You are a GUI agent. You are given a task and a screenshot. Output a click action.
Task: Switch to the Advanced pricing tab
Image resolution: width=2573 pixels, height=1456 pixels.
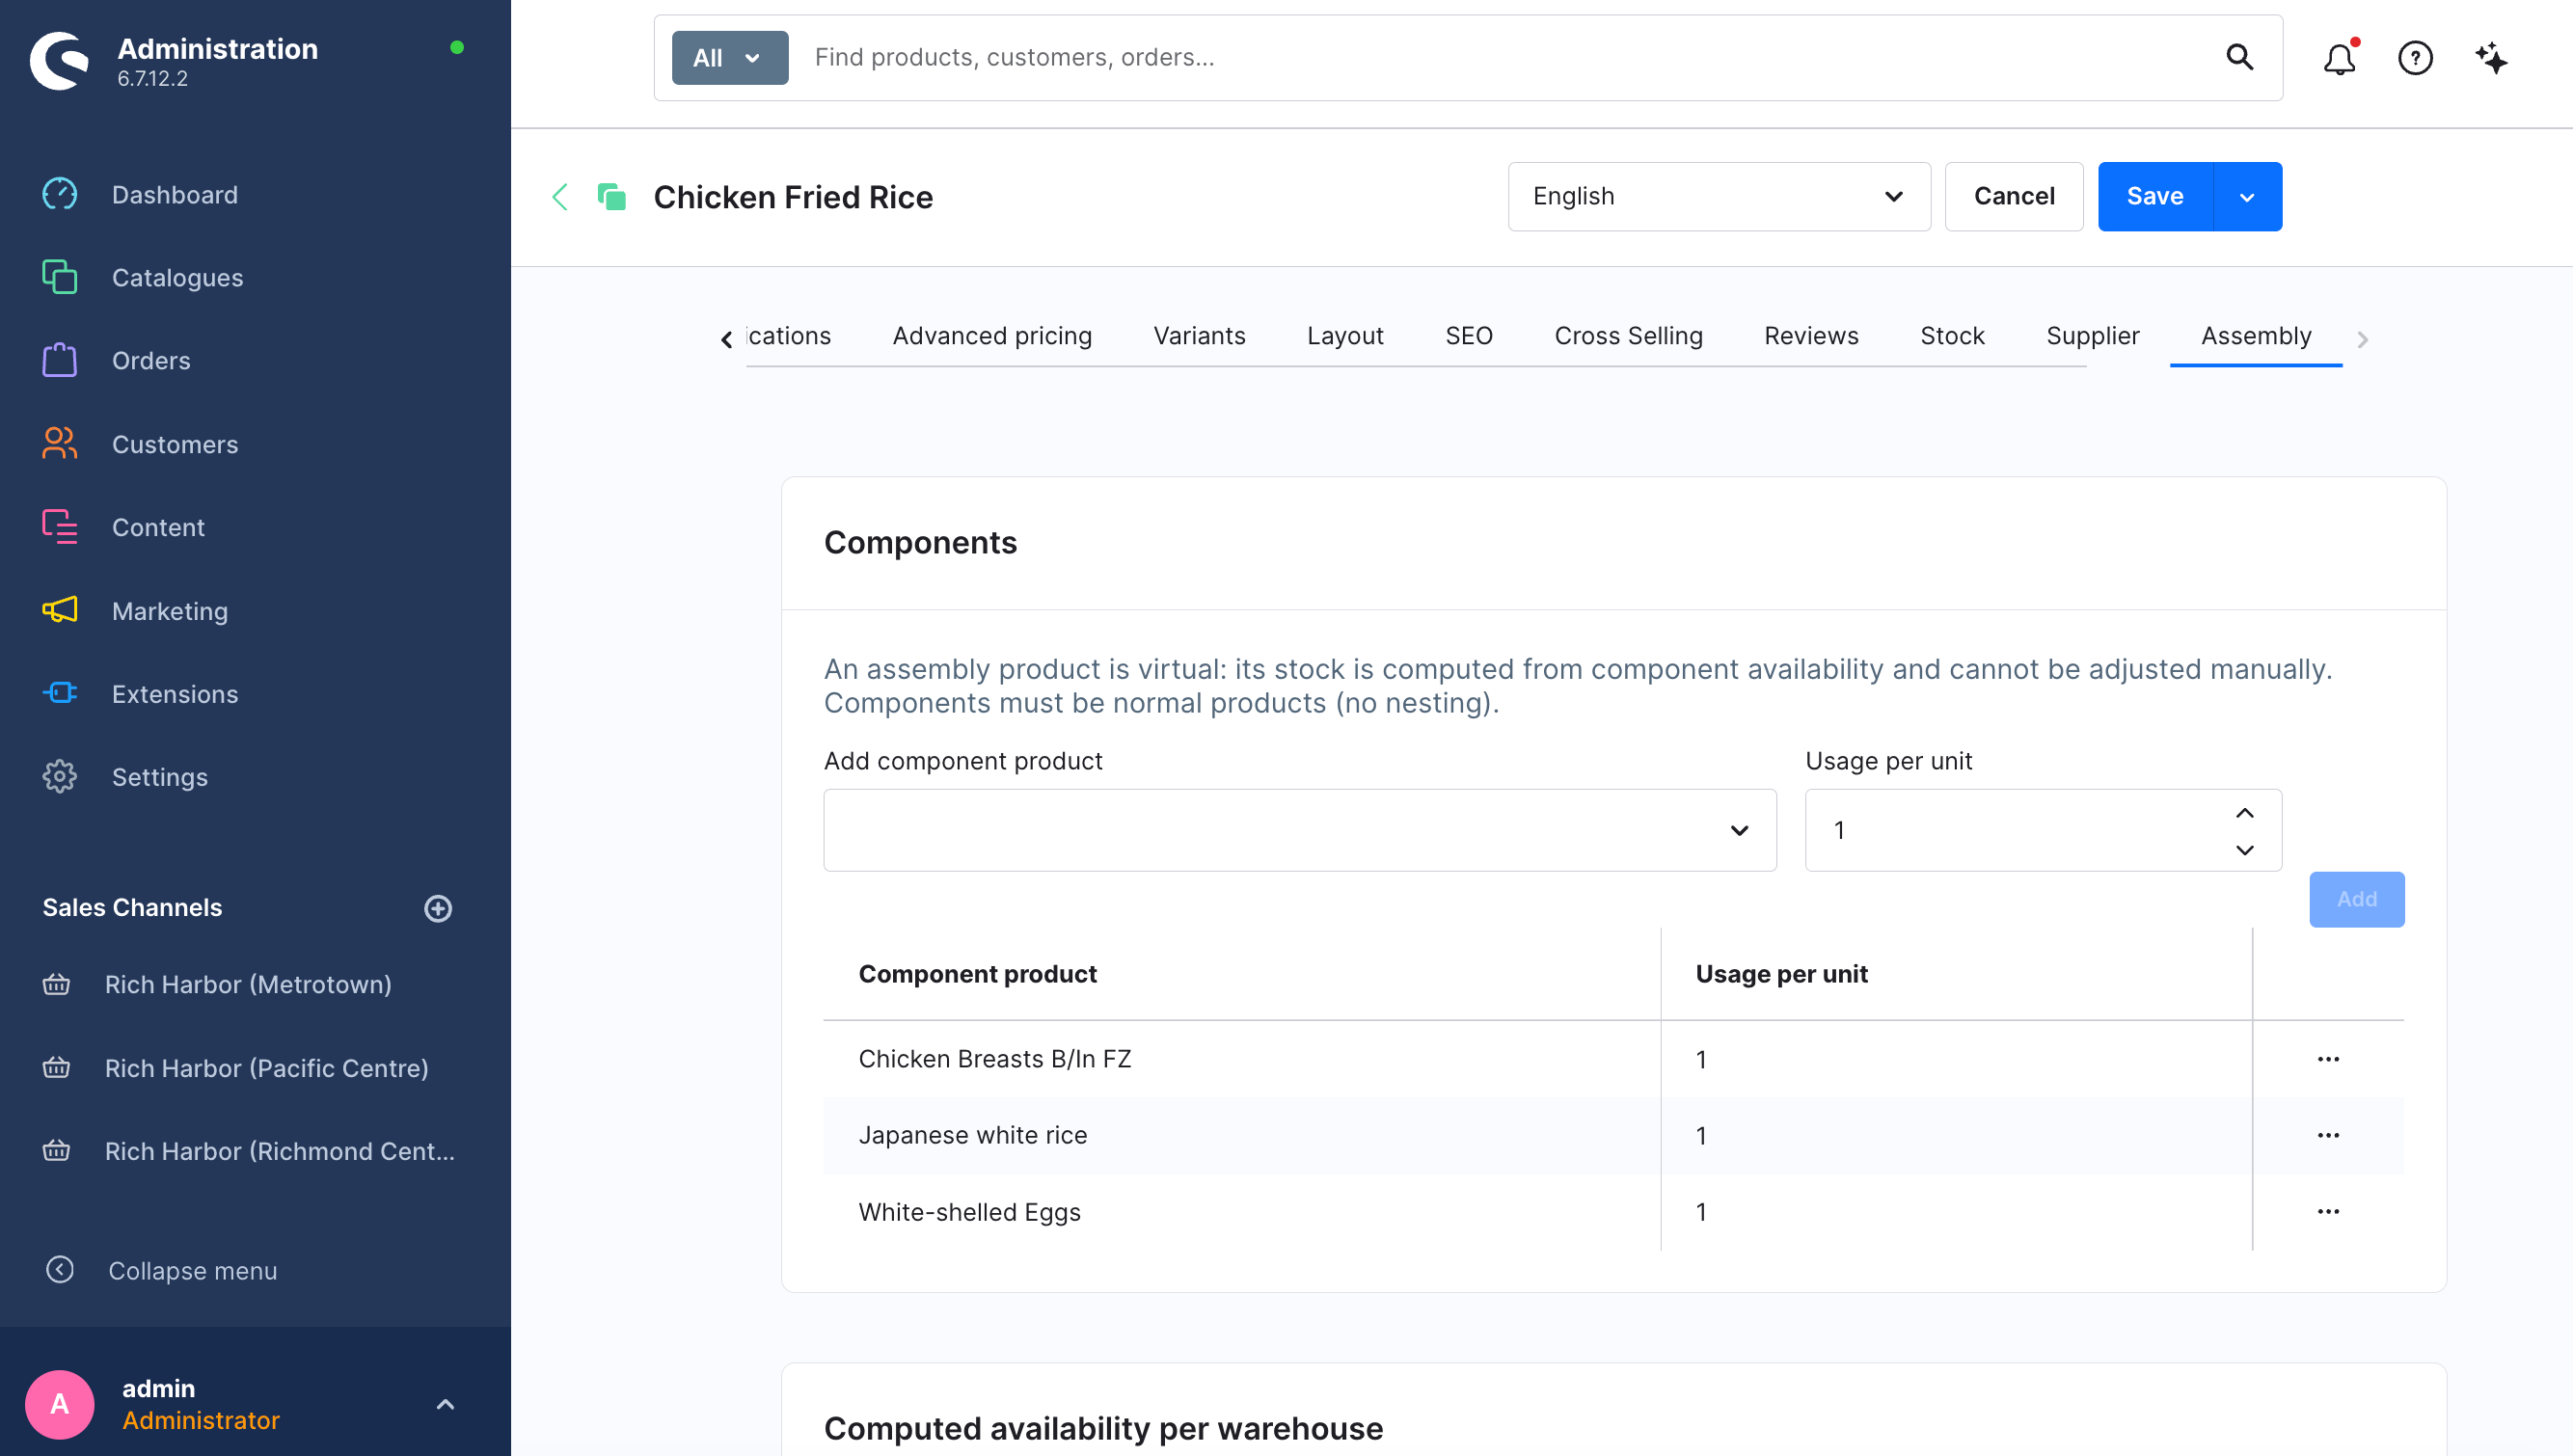point(992,336)
